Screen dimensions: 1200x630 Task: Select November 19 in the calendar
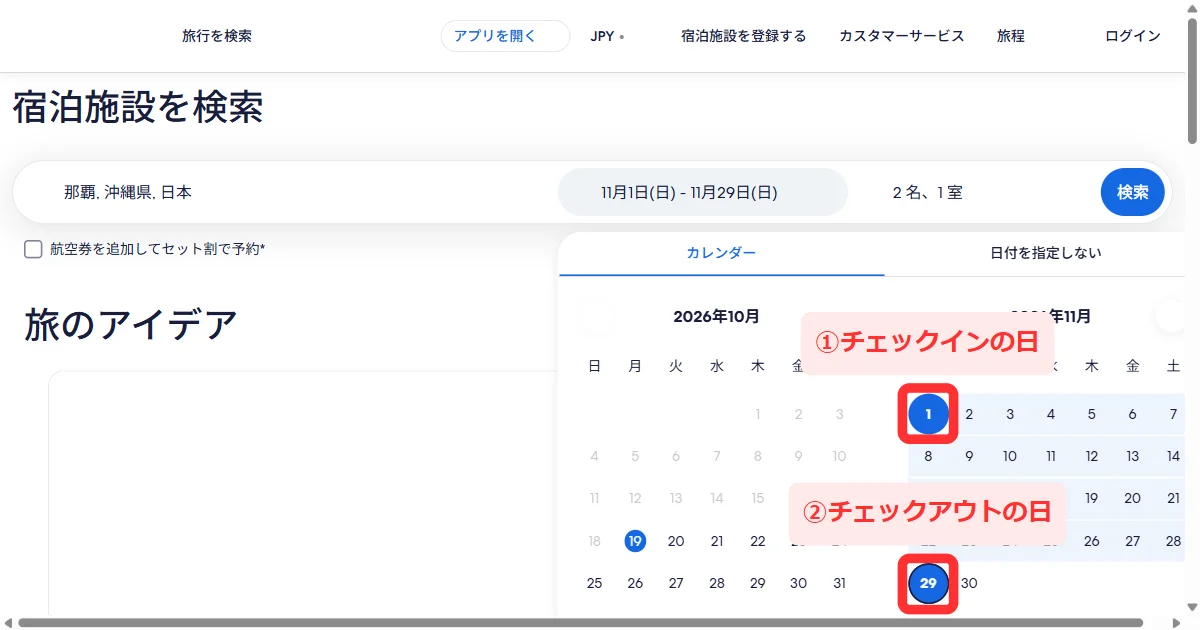tap(1092, 498)
